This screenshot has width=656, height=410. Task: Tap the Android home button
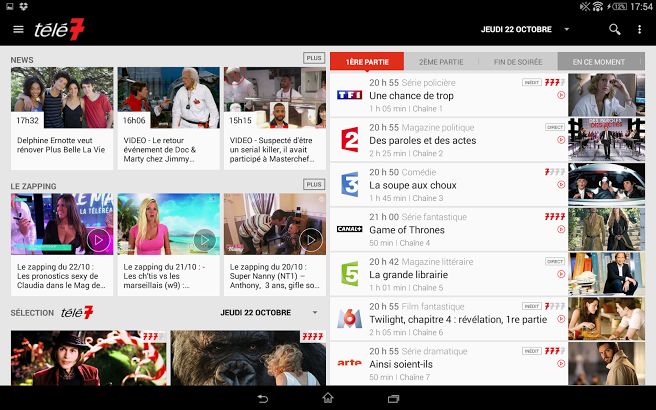pyautogui.click(x=328, y=398)
